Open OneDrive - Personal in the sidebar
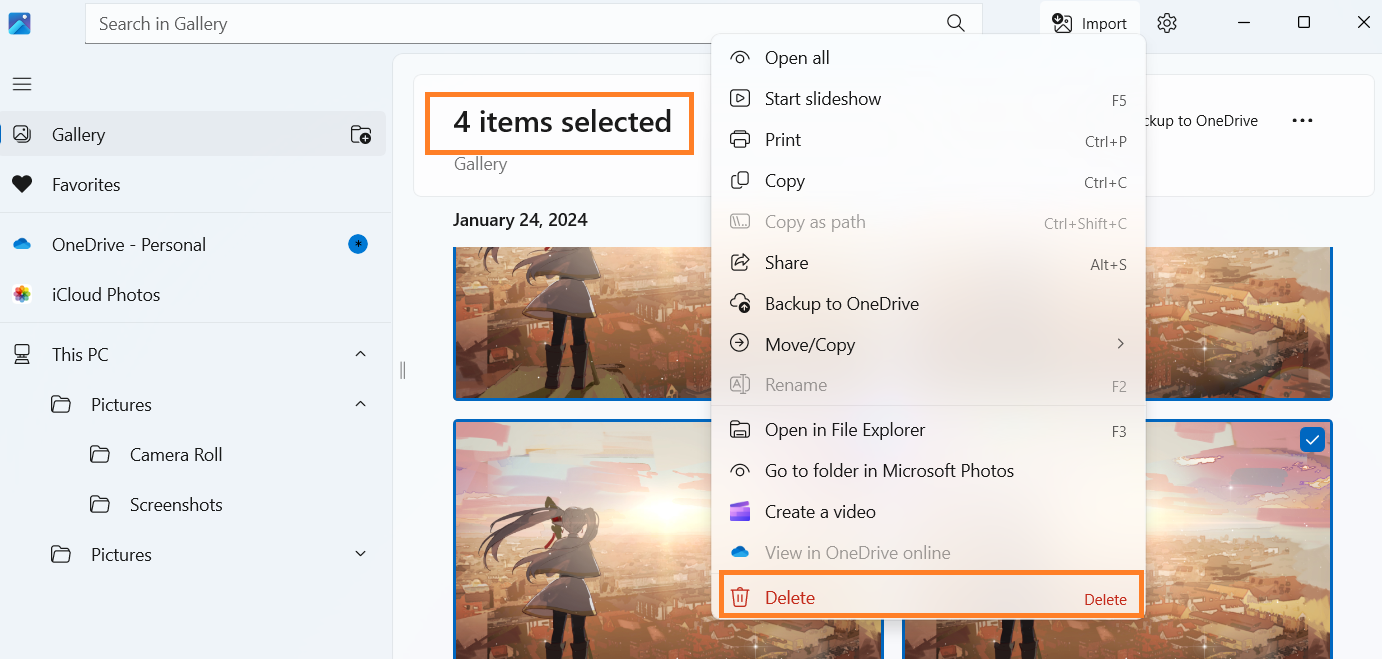The image size is (1382, 659). coord(128,245)
